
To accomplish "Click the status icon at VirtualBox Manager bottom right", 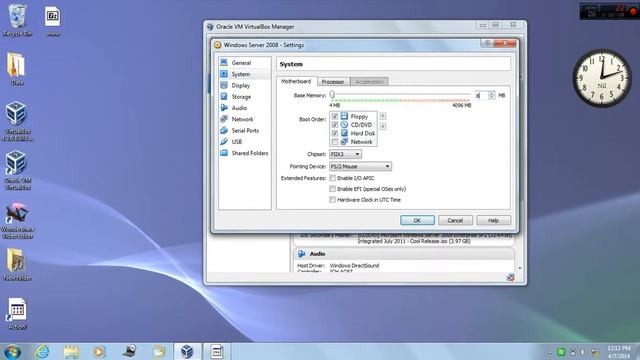I will [x=510, y=278].
